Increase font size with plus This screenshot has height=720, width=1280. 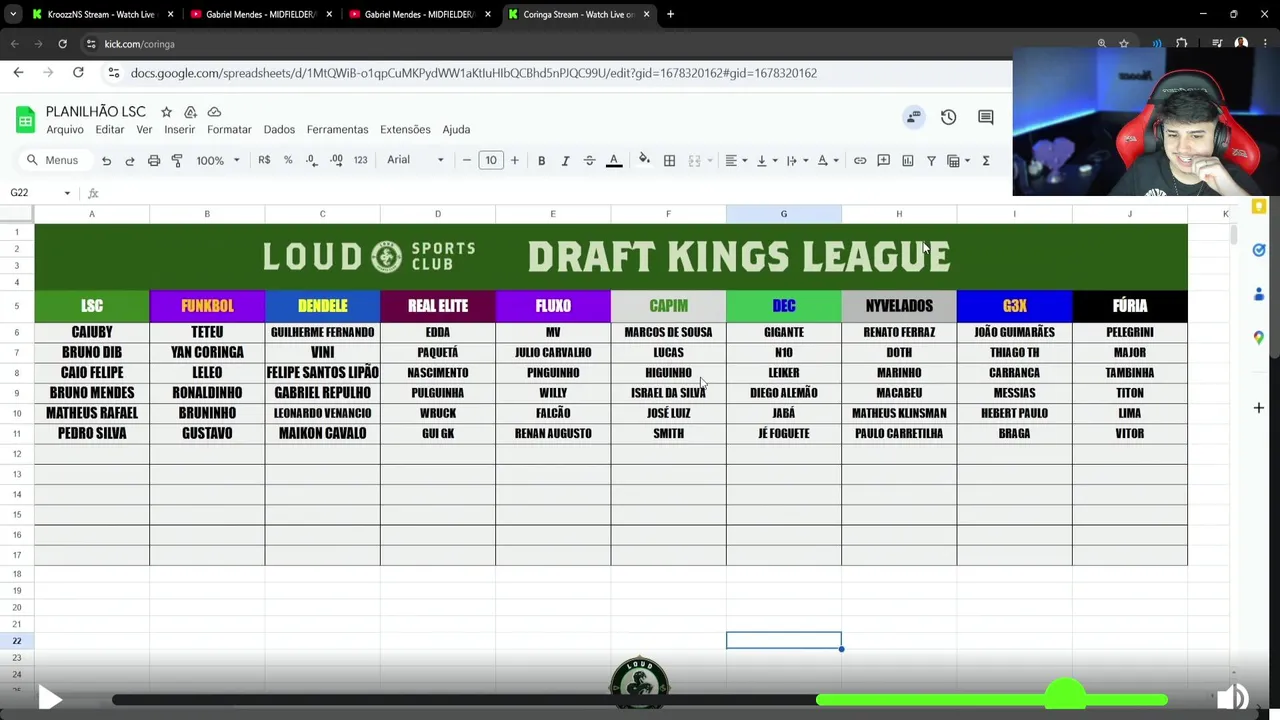coord(515,160)
